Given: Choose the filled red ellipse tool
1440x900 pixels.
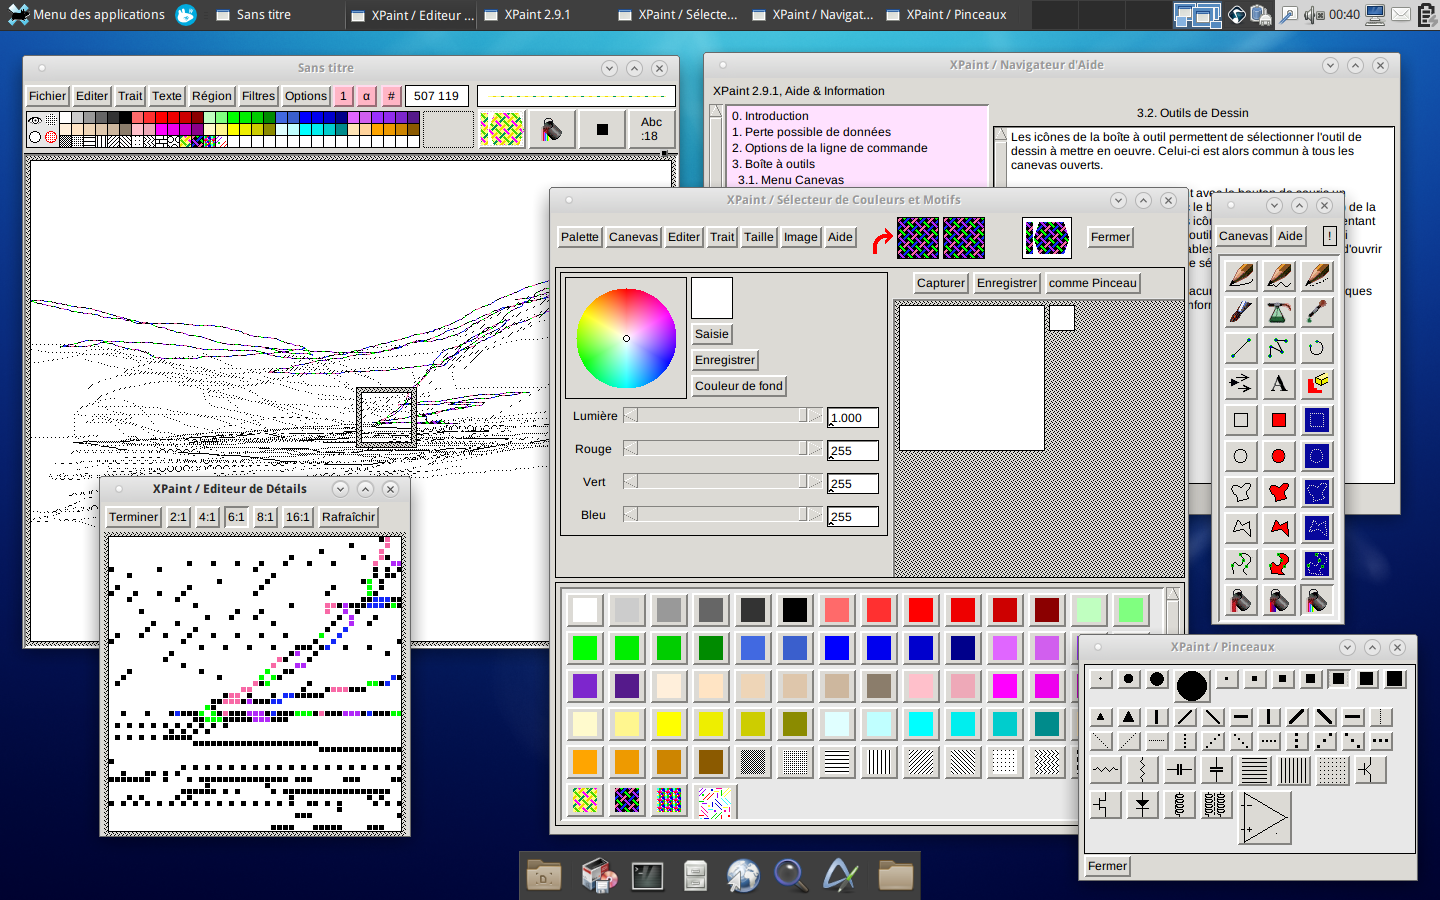Looking at the screenshot, I should coord(1279,456).
